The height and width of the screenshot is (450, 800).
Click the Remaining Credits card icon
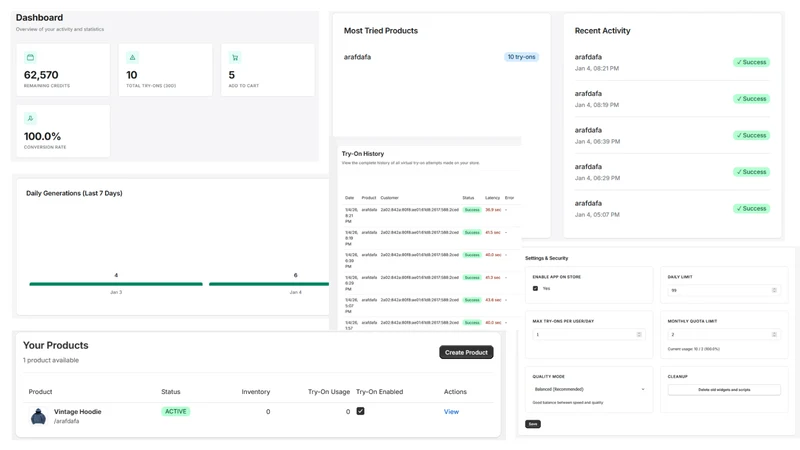pyautogui.click(x=31, y=58)
